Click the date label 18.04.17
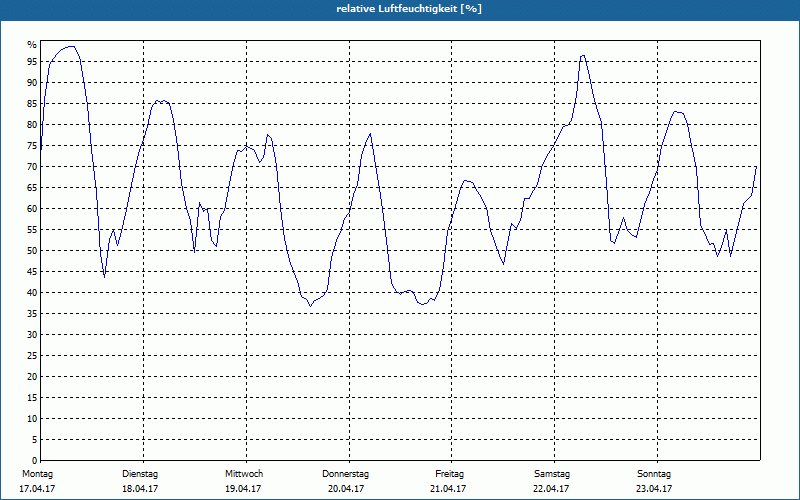 pos(140,489)
